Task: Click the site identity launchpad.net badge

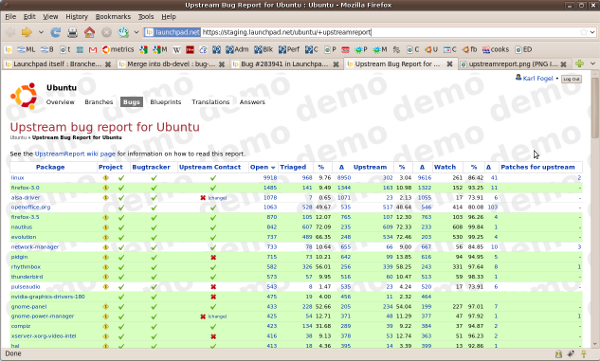Action: tap(173, 32)
